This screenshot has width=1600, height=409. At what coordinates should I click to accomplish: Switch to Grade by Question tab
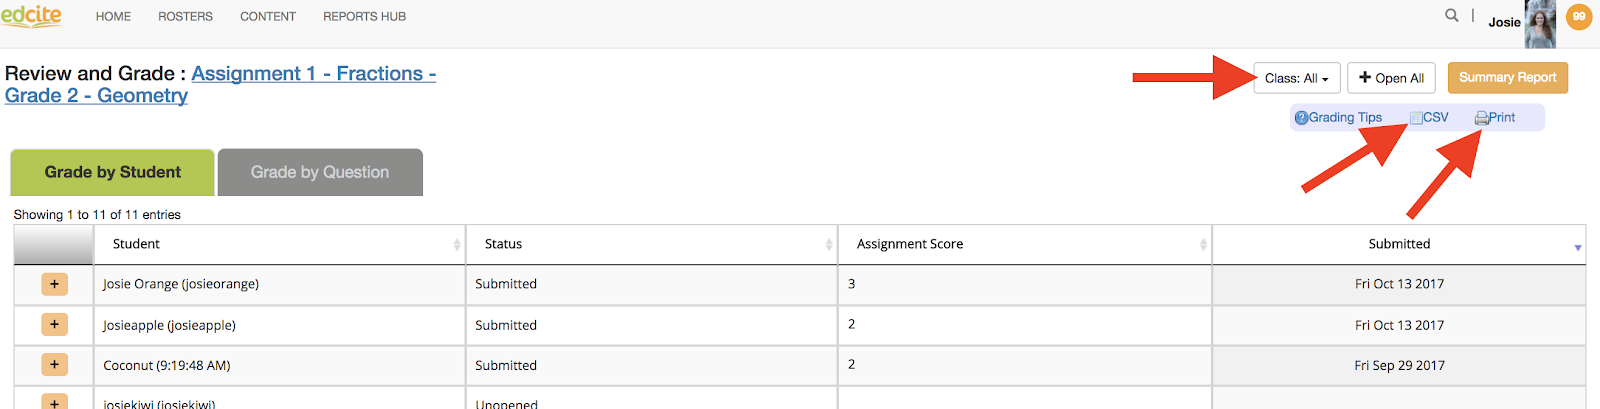(320, 172)
